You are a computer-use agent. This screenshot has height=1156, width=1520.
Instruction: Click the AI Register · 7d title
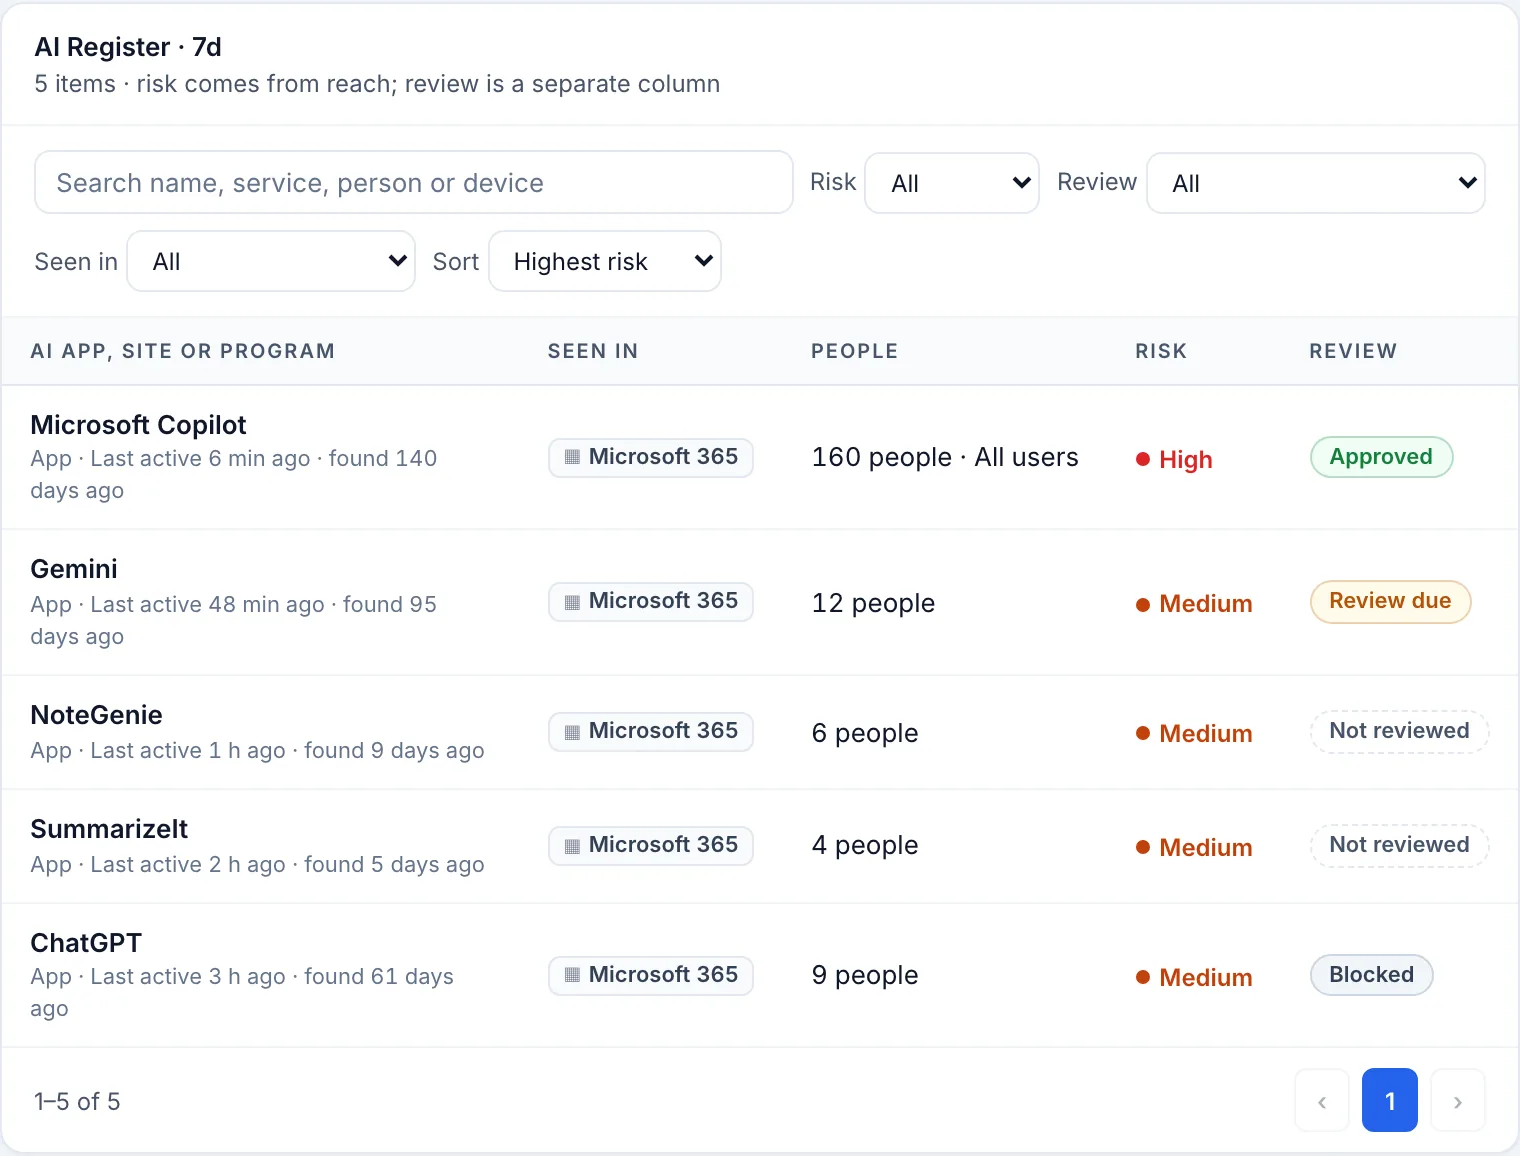point(128,47)
